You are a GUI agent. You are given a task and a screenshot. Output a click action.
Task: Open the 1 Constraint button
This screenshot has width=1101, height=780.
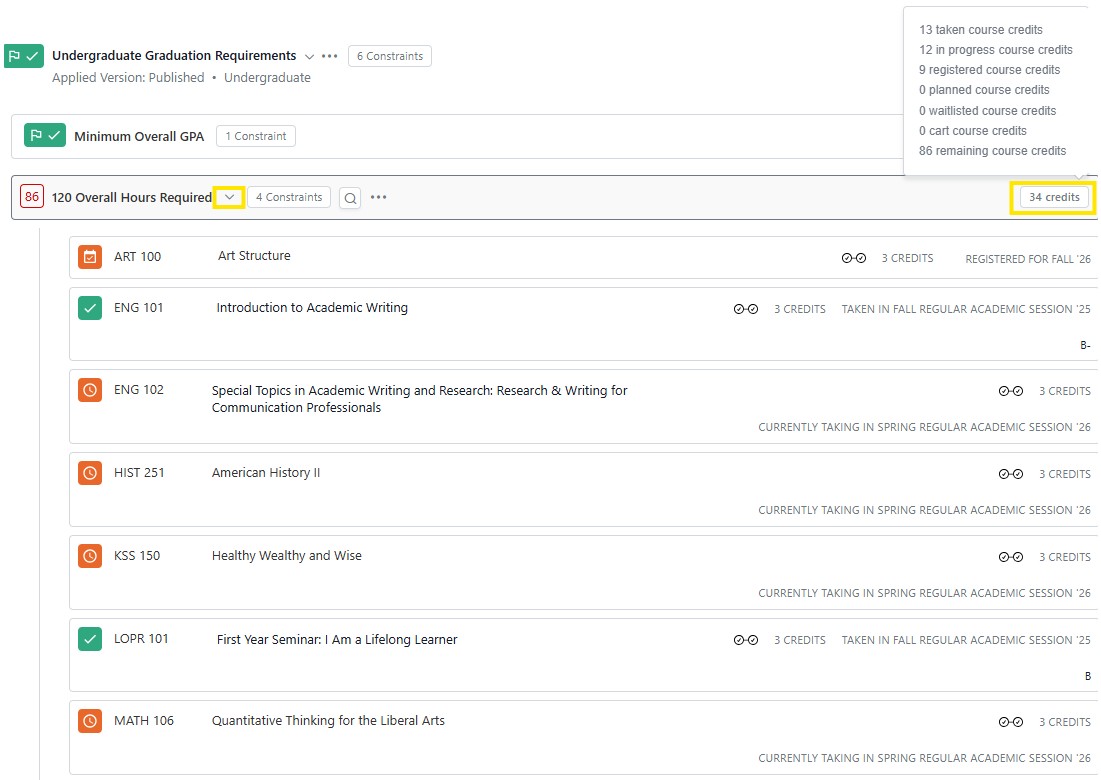pos(256,136)
